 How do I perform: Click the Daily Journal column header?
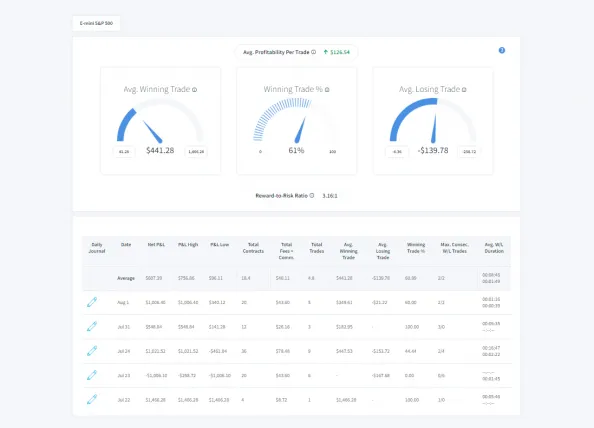coord(97,248)
